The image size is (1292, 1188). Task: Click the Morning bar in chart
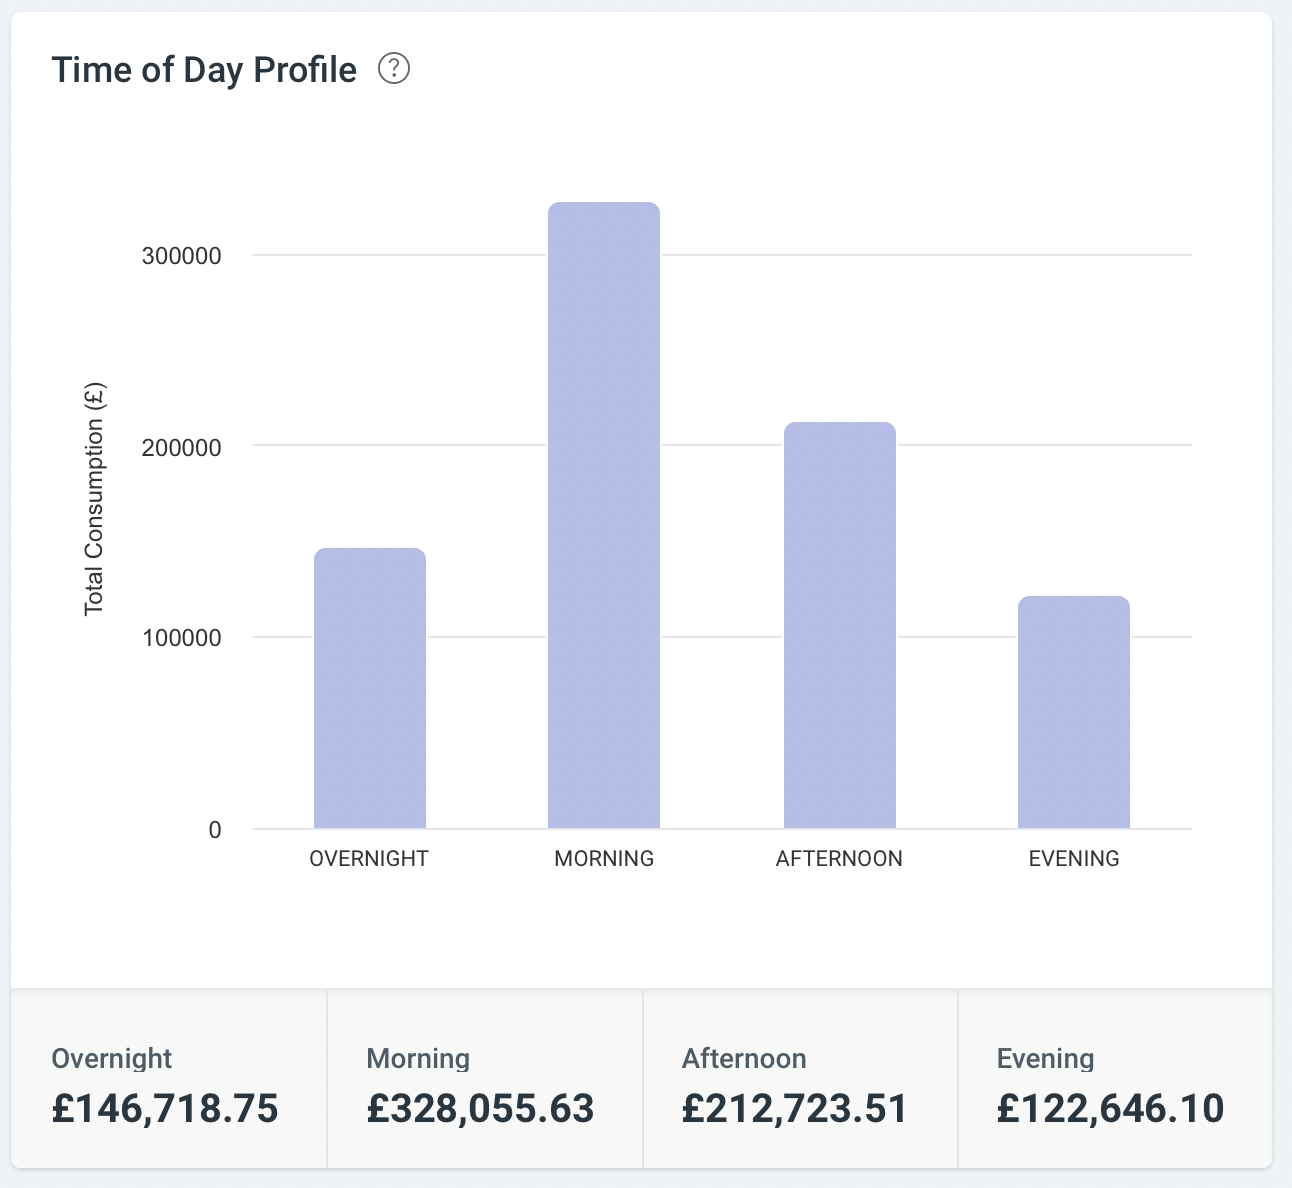click(604, 515)
